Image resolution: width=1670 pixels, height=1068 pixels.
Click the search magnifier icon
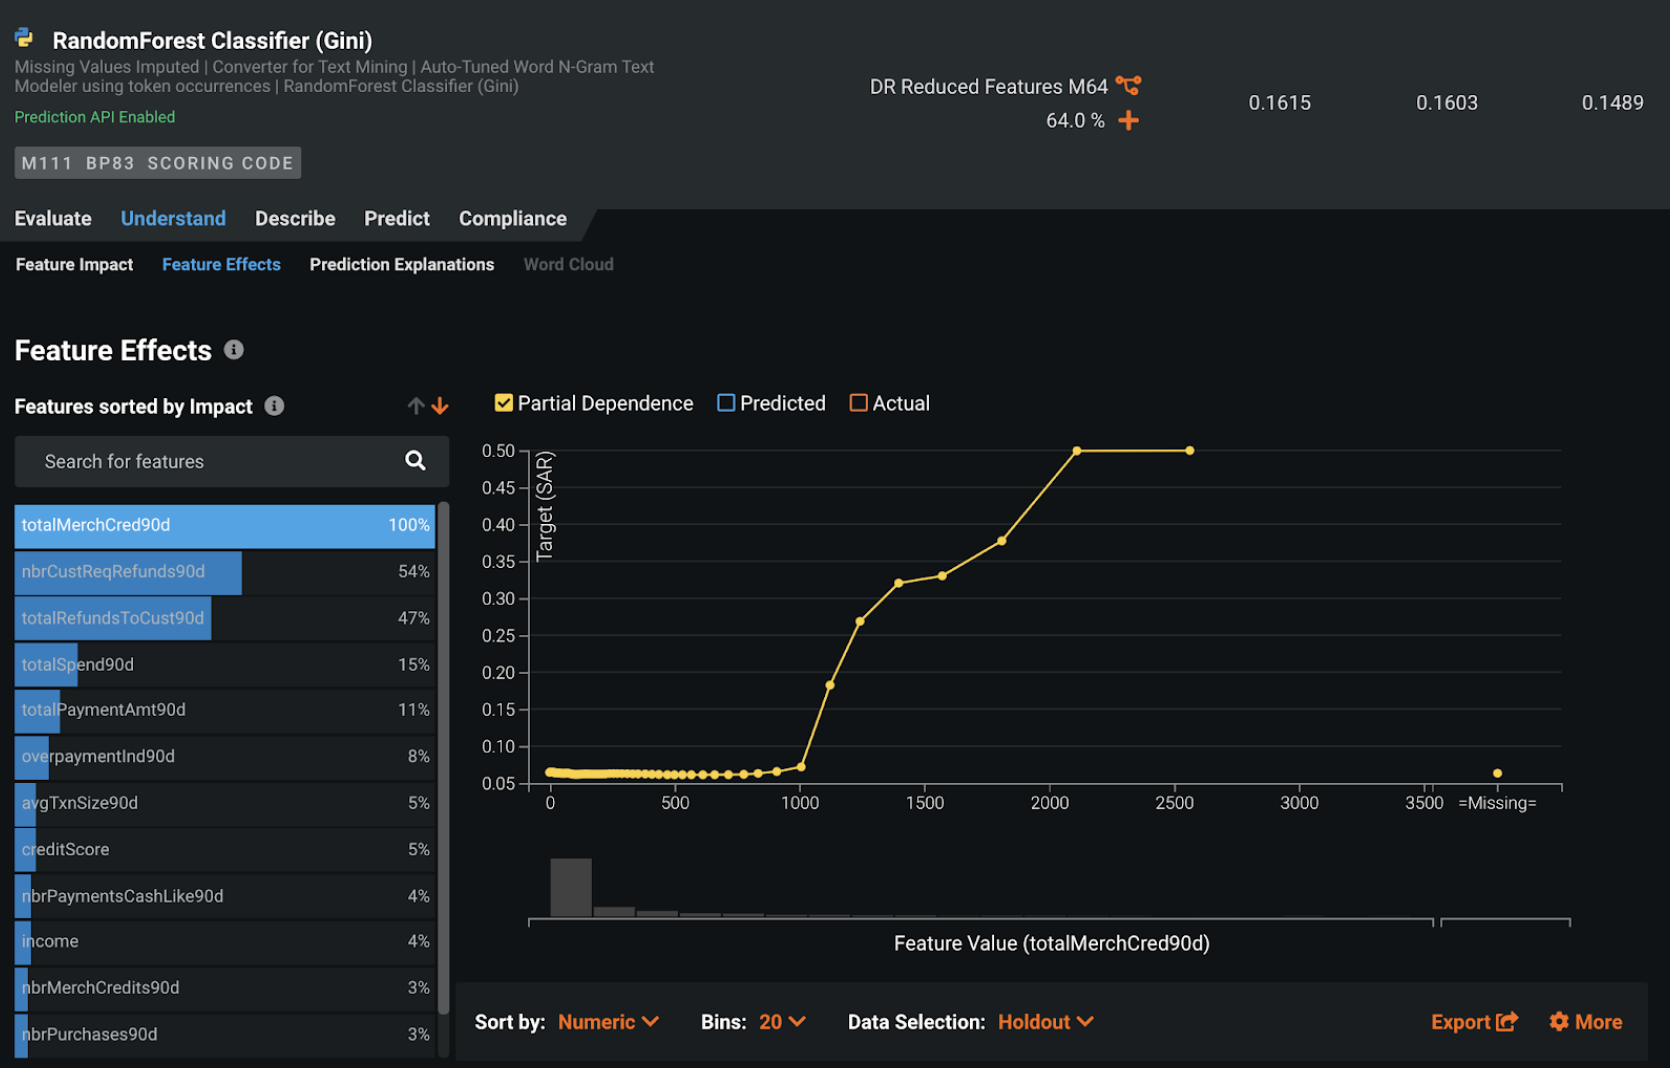(x=415, y=460)
